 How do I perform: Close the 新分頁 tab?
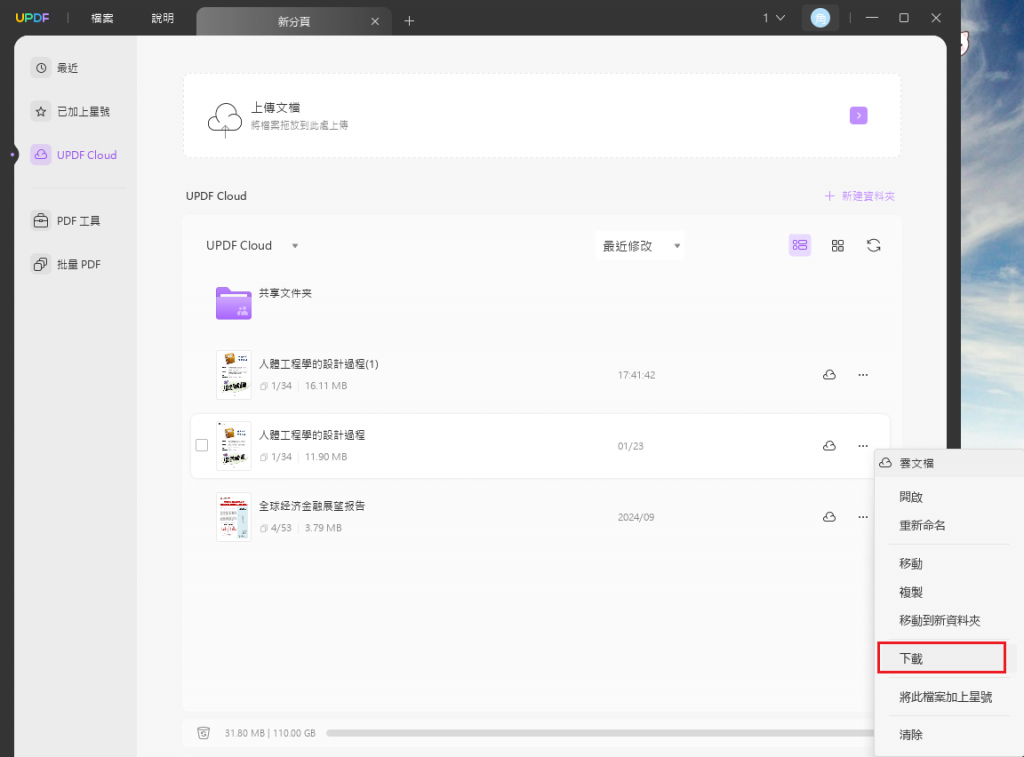pyautogui.click(x=375, y=22)
